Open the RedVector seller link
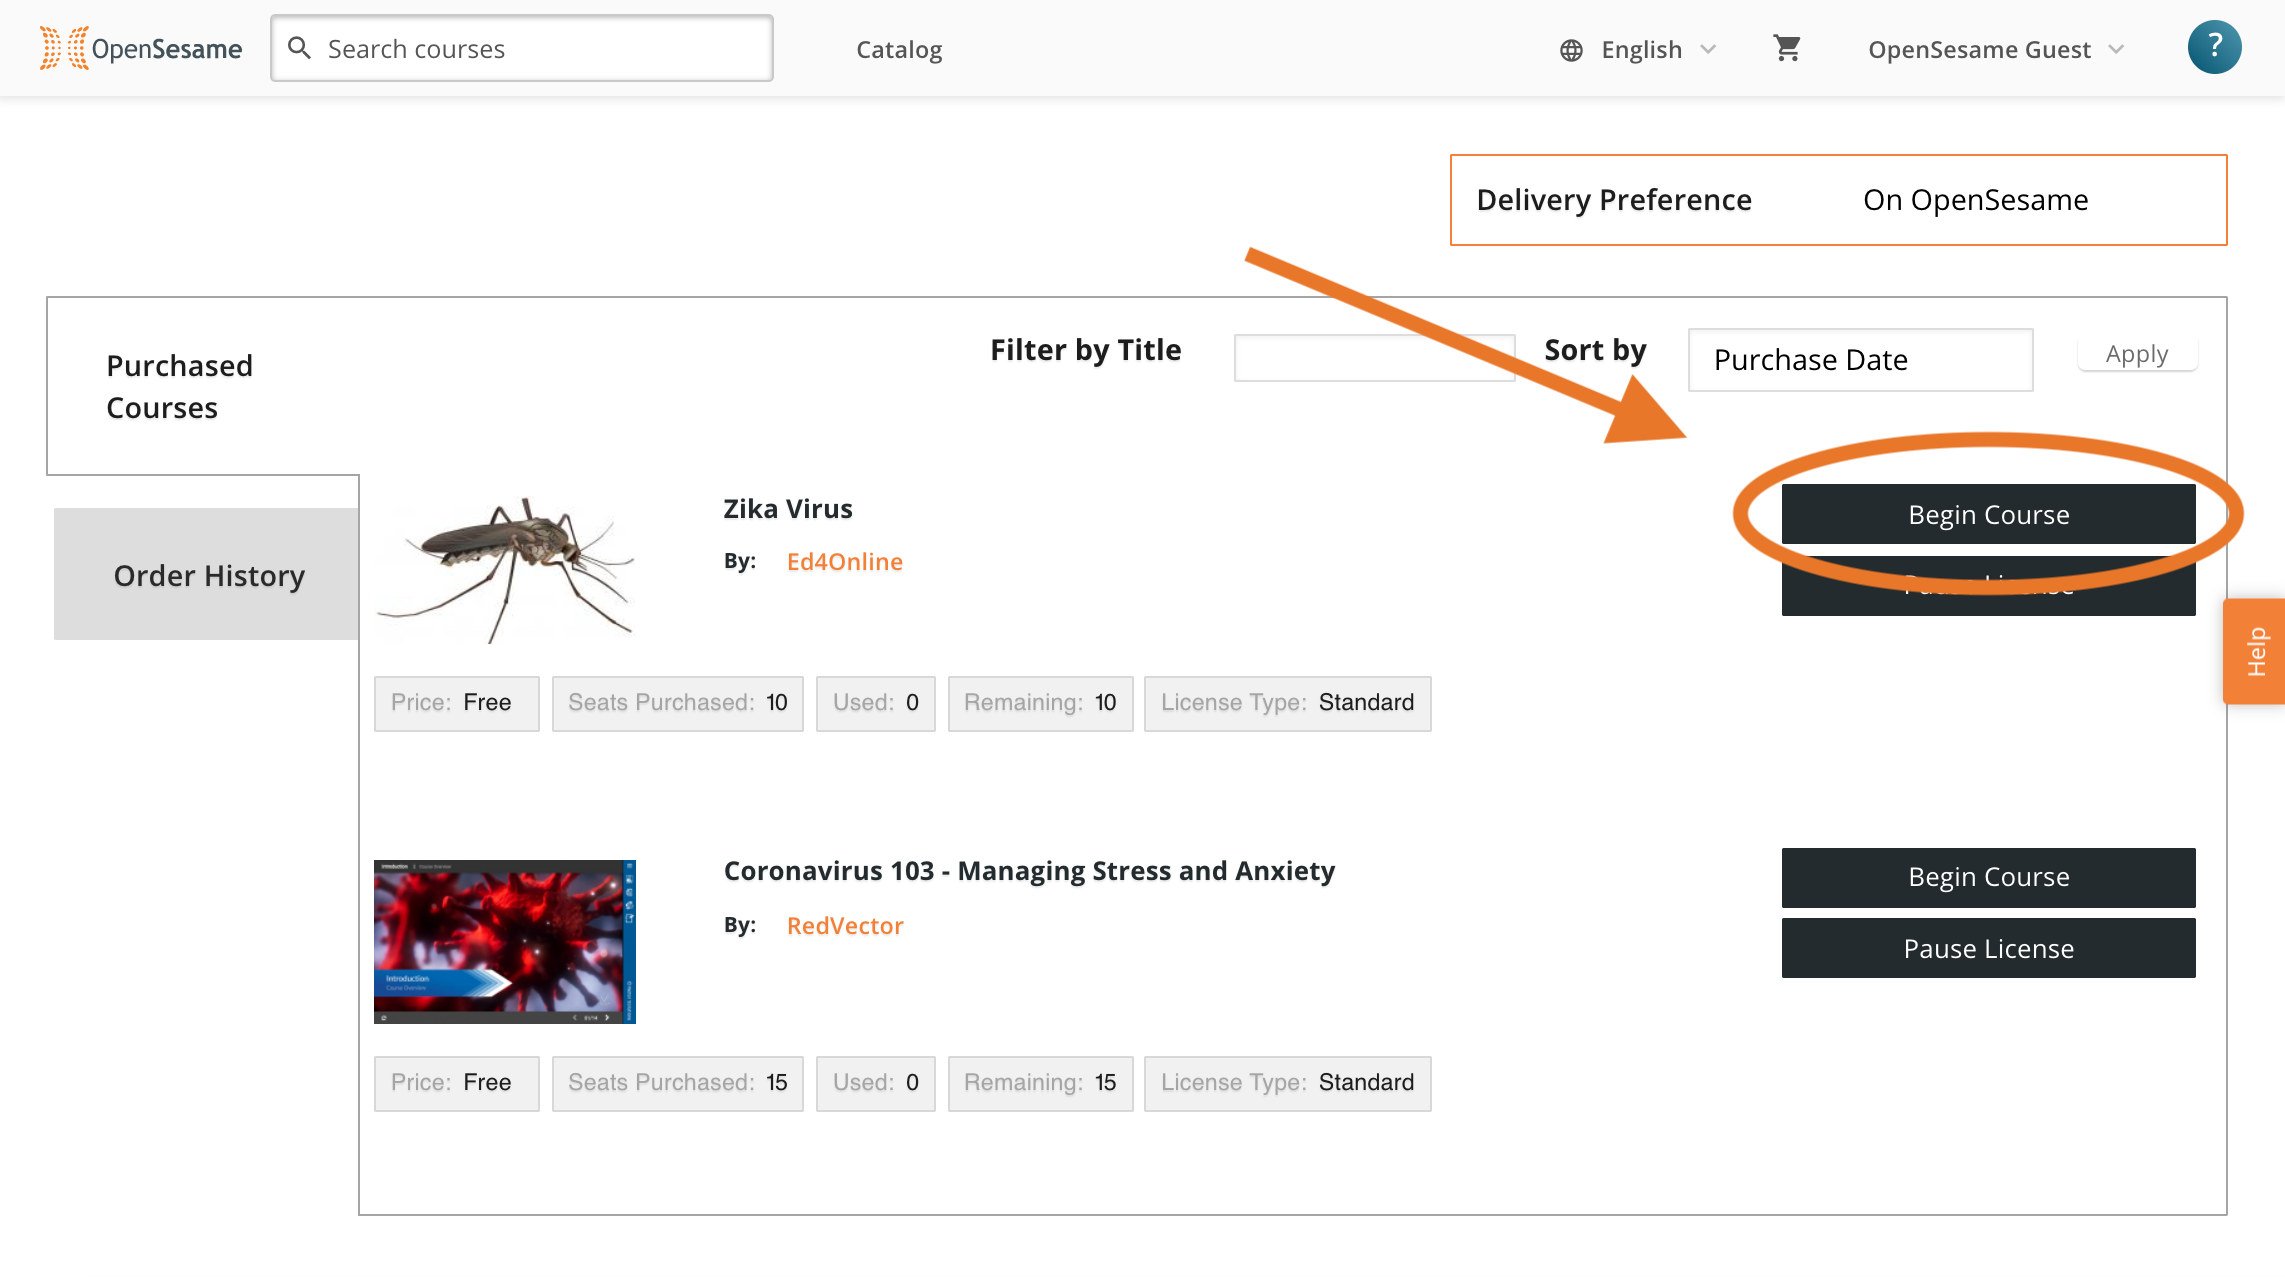2285x1277 pixels. tap(845, 926)
